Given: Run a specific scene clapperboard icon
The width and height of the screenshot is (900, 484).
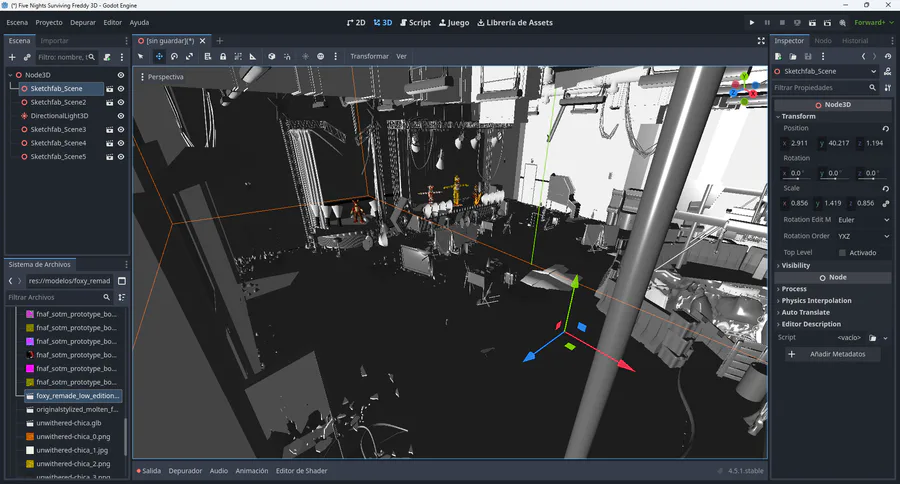Looking at the screenshot, I should pyautogui.click(x=827, y=22).
